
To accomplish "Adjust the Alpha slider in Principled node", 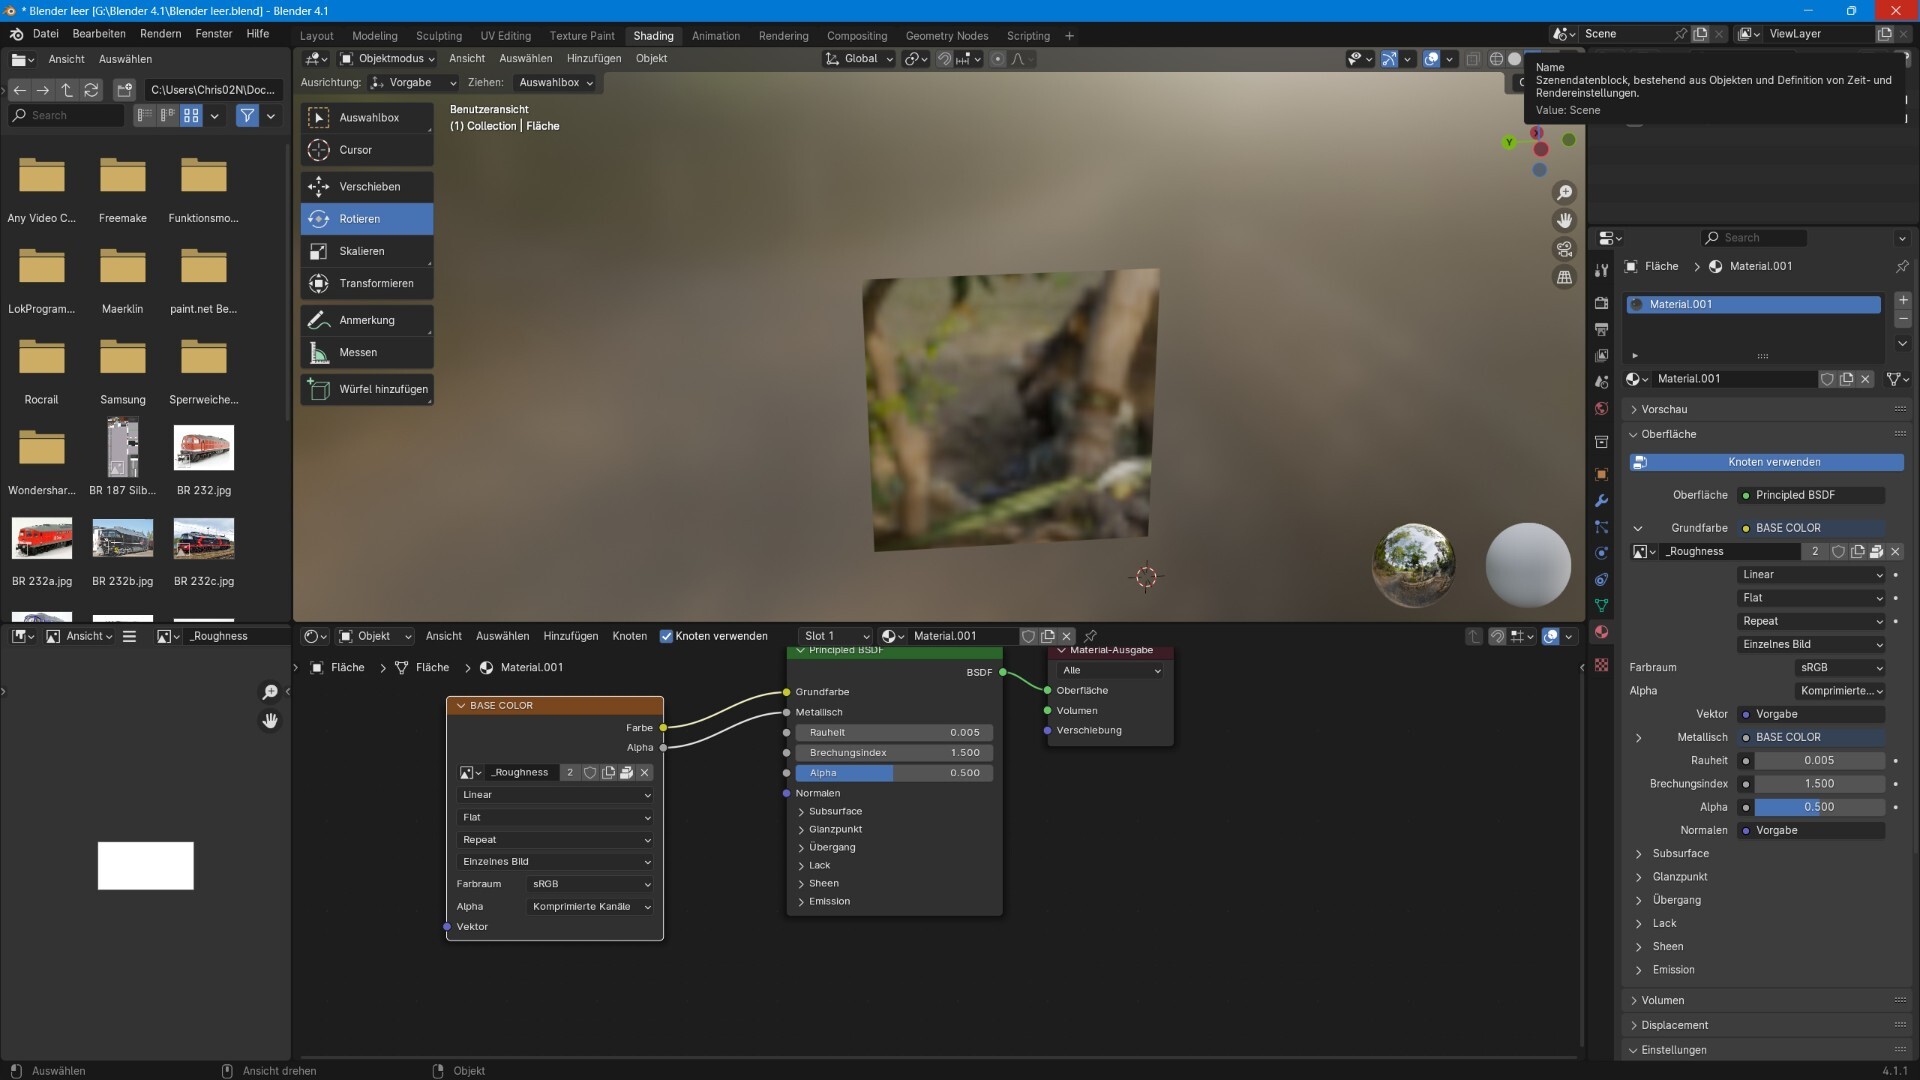I will pos(894,773).
